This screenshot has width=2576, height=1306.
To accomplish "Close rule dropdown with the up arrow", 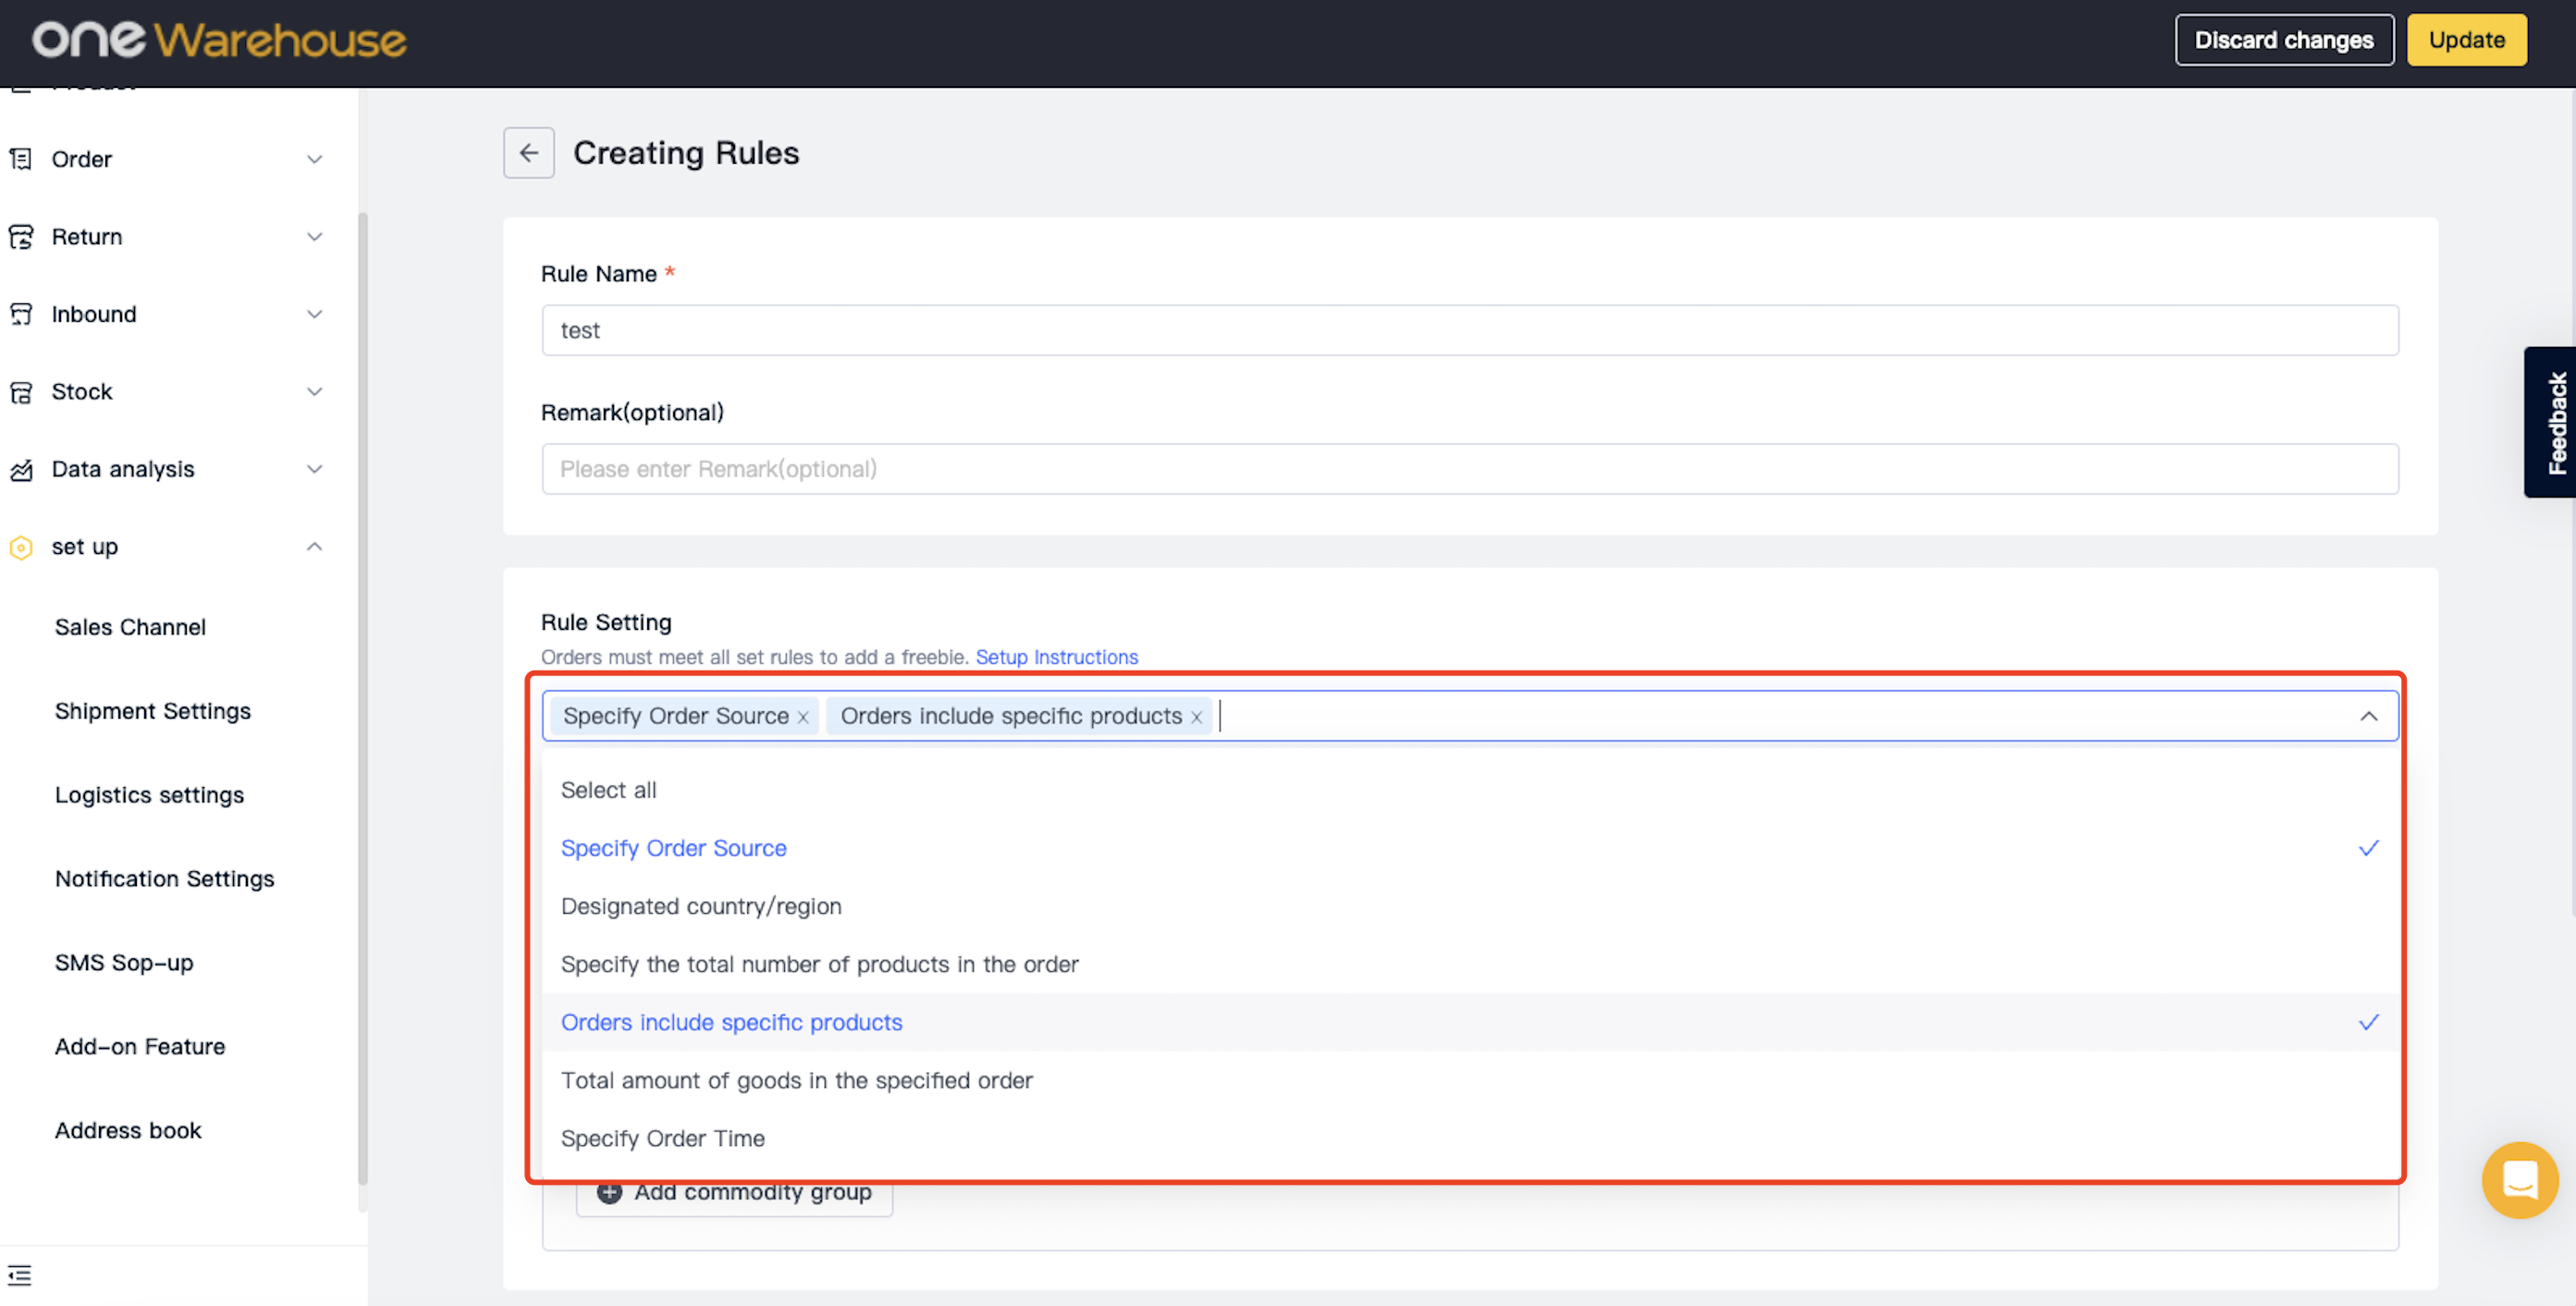I will (x=2368, y=716).
